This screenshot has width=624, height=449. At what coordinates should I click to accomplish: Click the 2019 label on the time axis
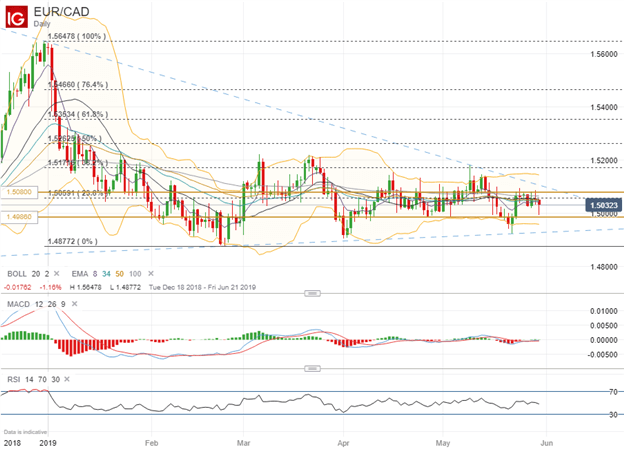click(49, 443)
